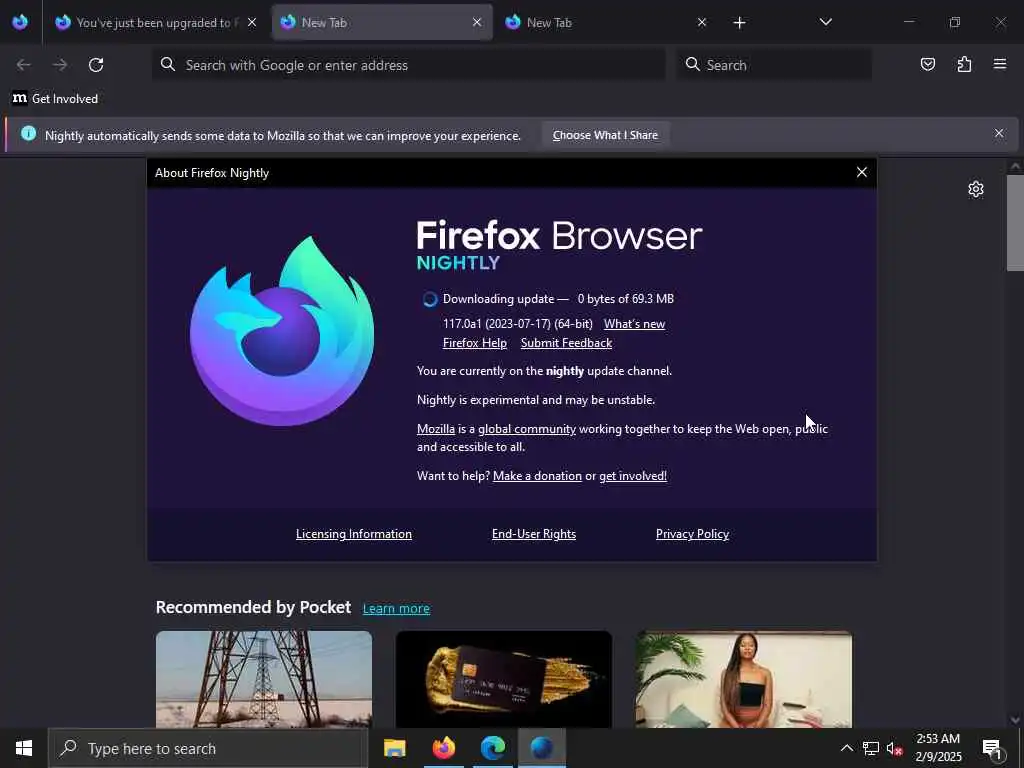Click the address bar search field
1024x768 pixels.
(x=409, y=65)
